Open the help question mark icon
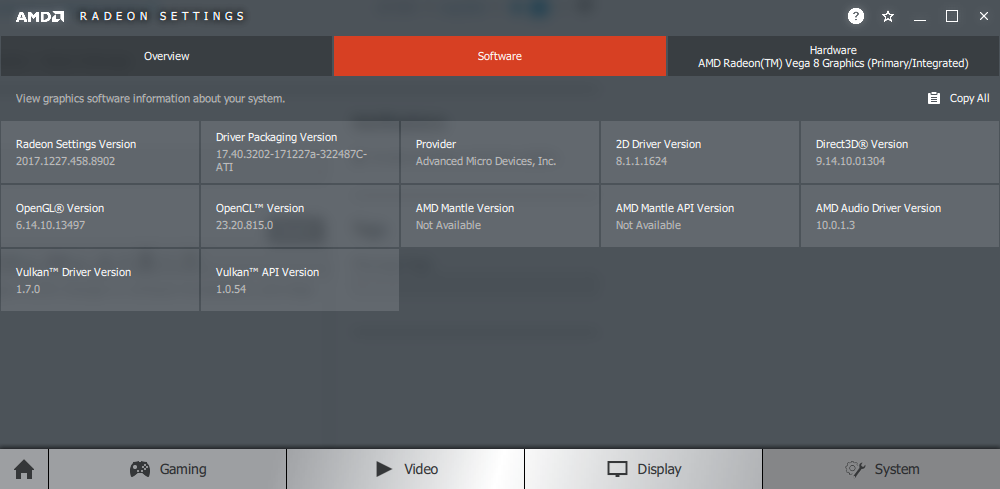Viewport: 1000px width, 489px height. 856,16
